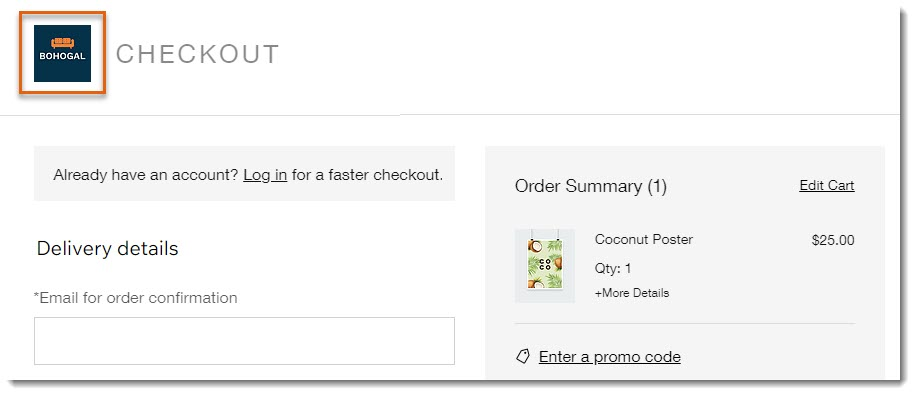Open the Edit Cart link
Screen dimensions: 915x395
[827, 186]
